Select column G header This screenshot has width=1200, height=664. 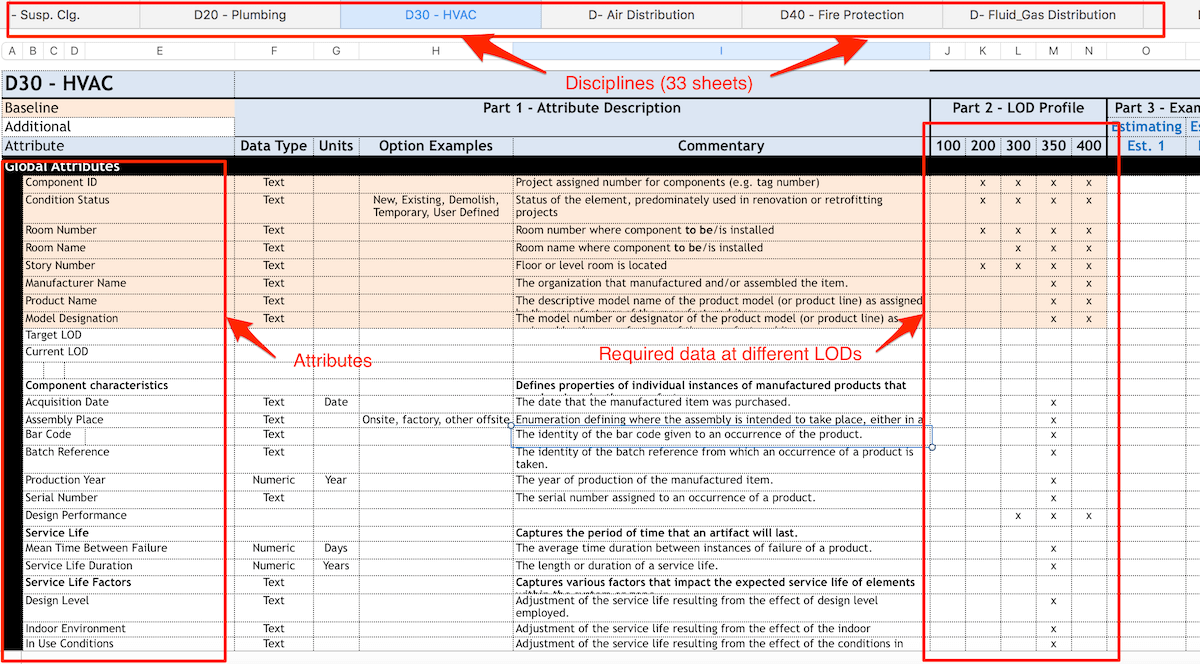pyautogui.click(x=336, y=51)
